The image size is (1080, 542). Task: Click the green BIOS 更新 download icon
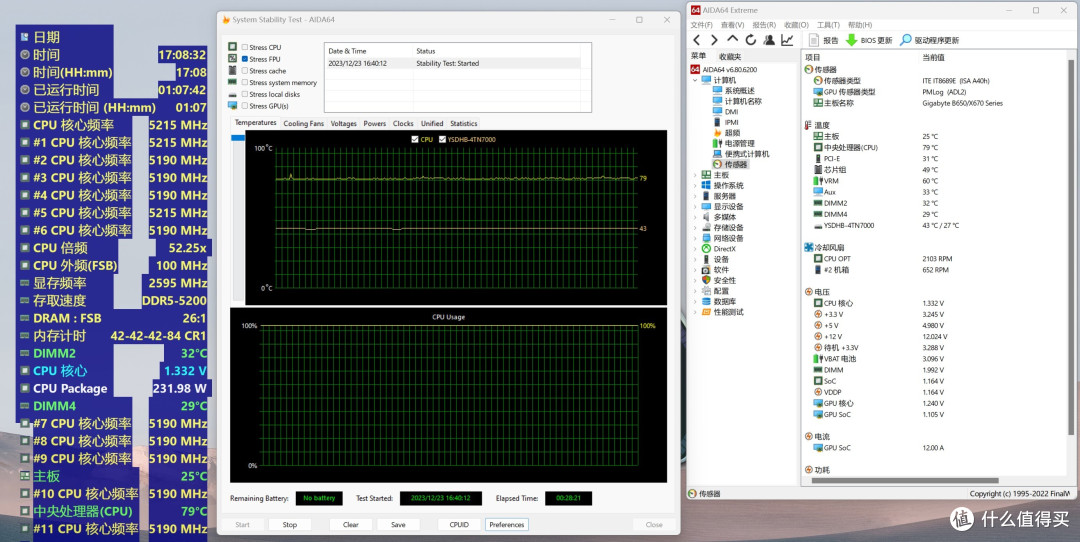(x=851, y=40)
